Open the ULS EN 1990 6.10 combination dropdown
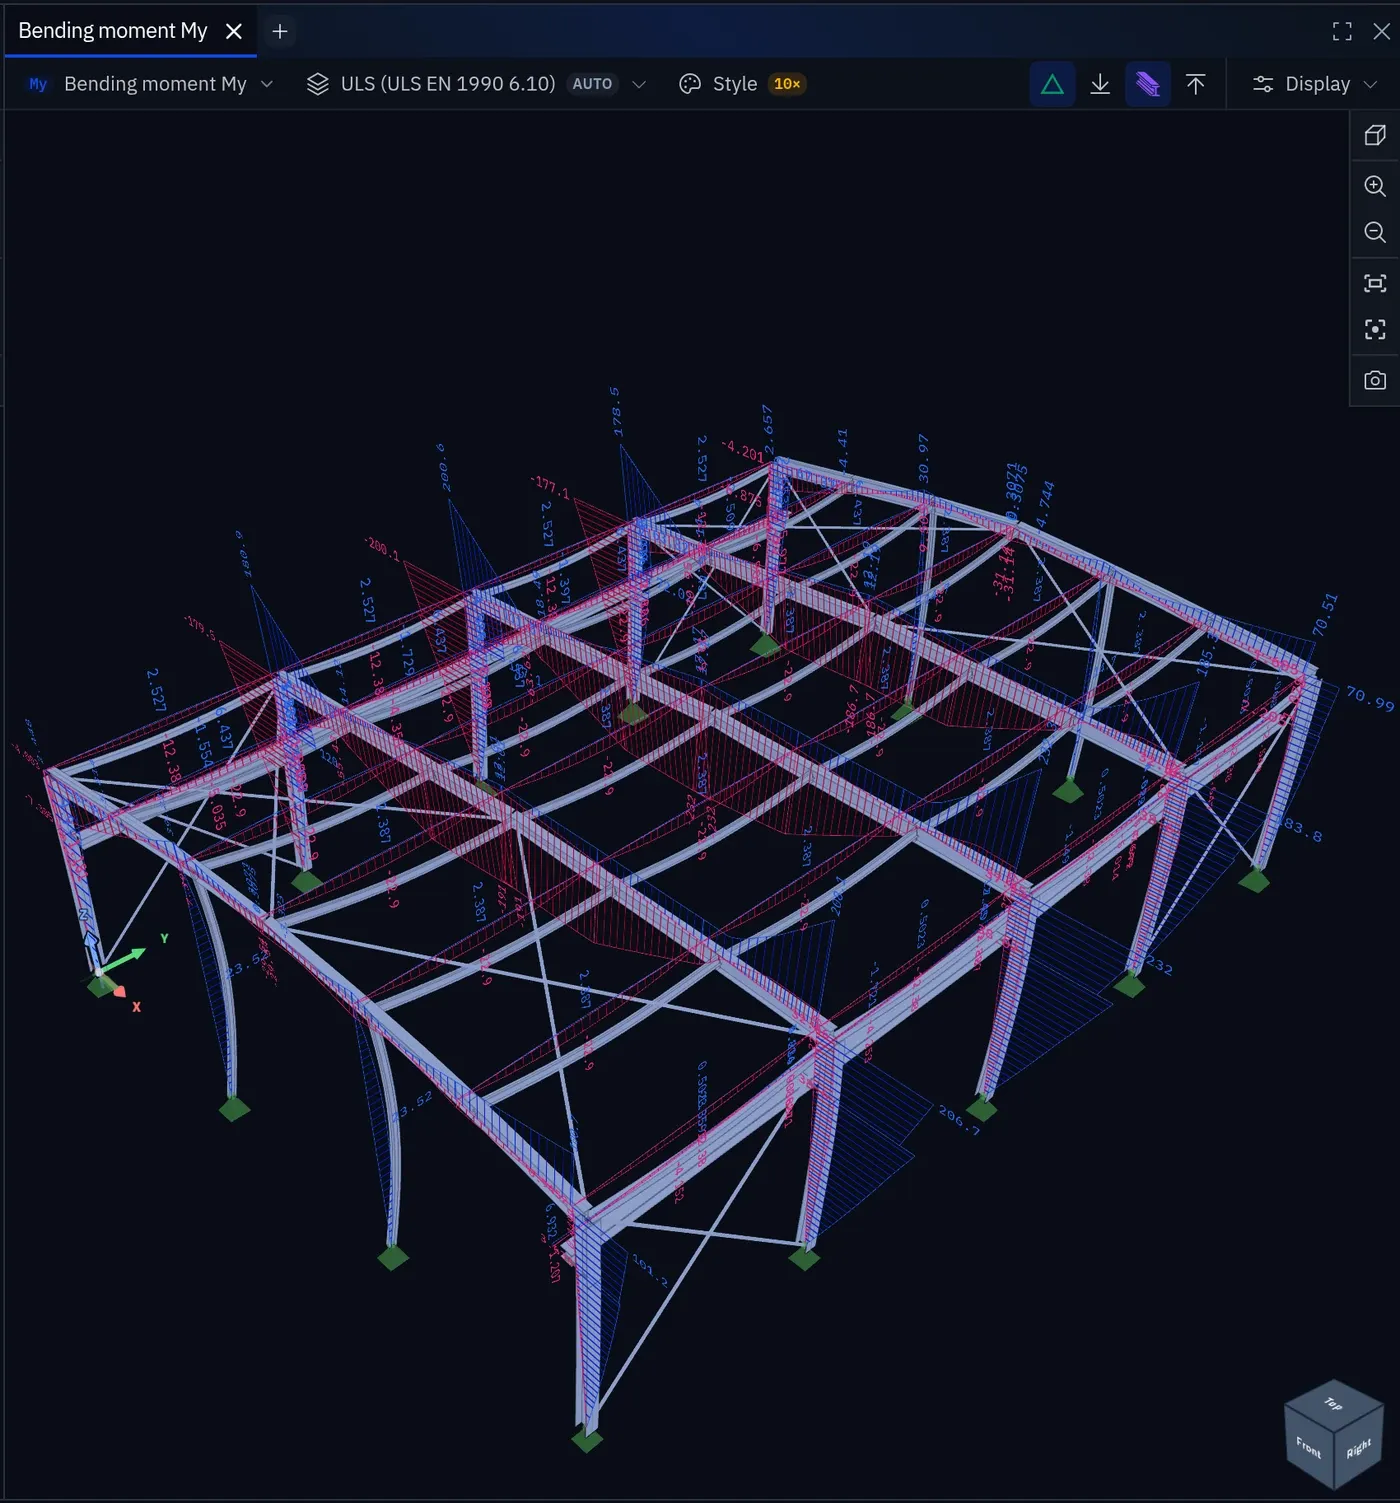1400x1503 pixels. coord(476,84)
